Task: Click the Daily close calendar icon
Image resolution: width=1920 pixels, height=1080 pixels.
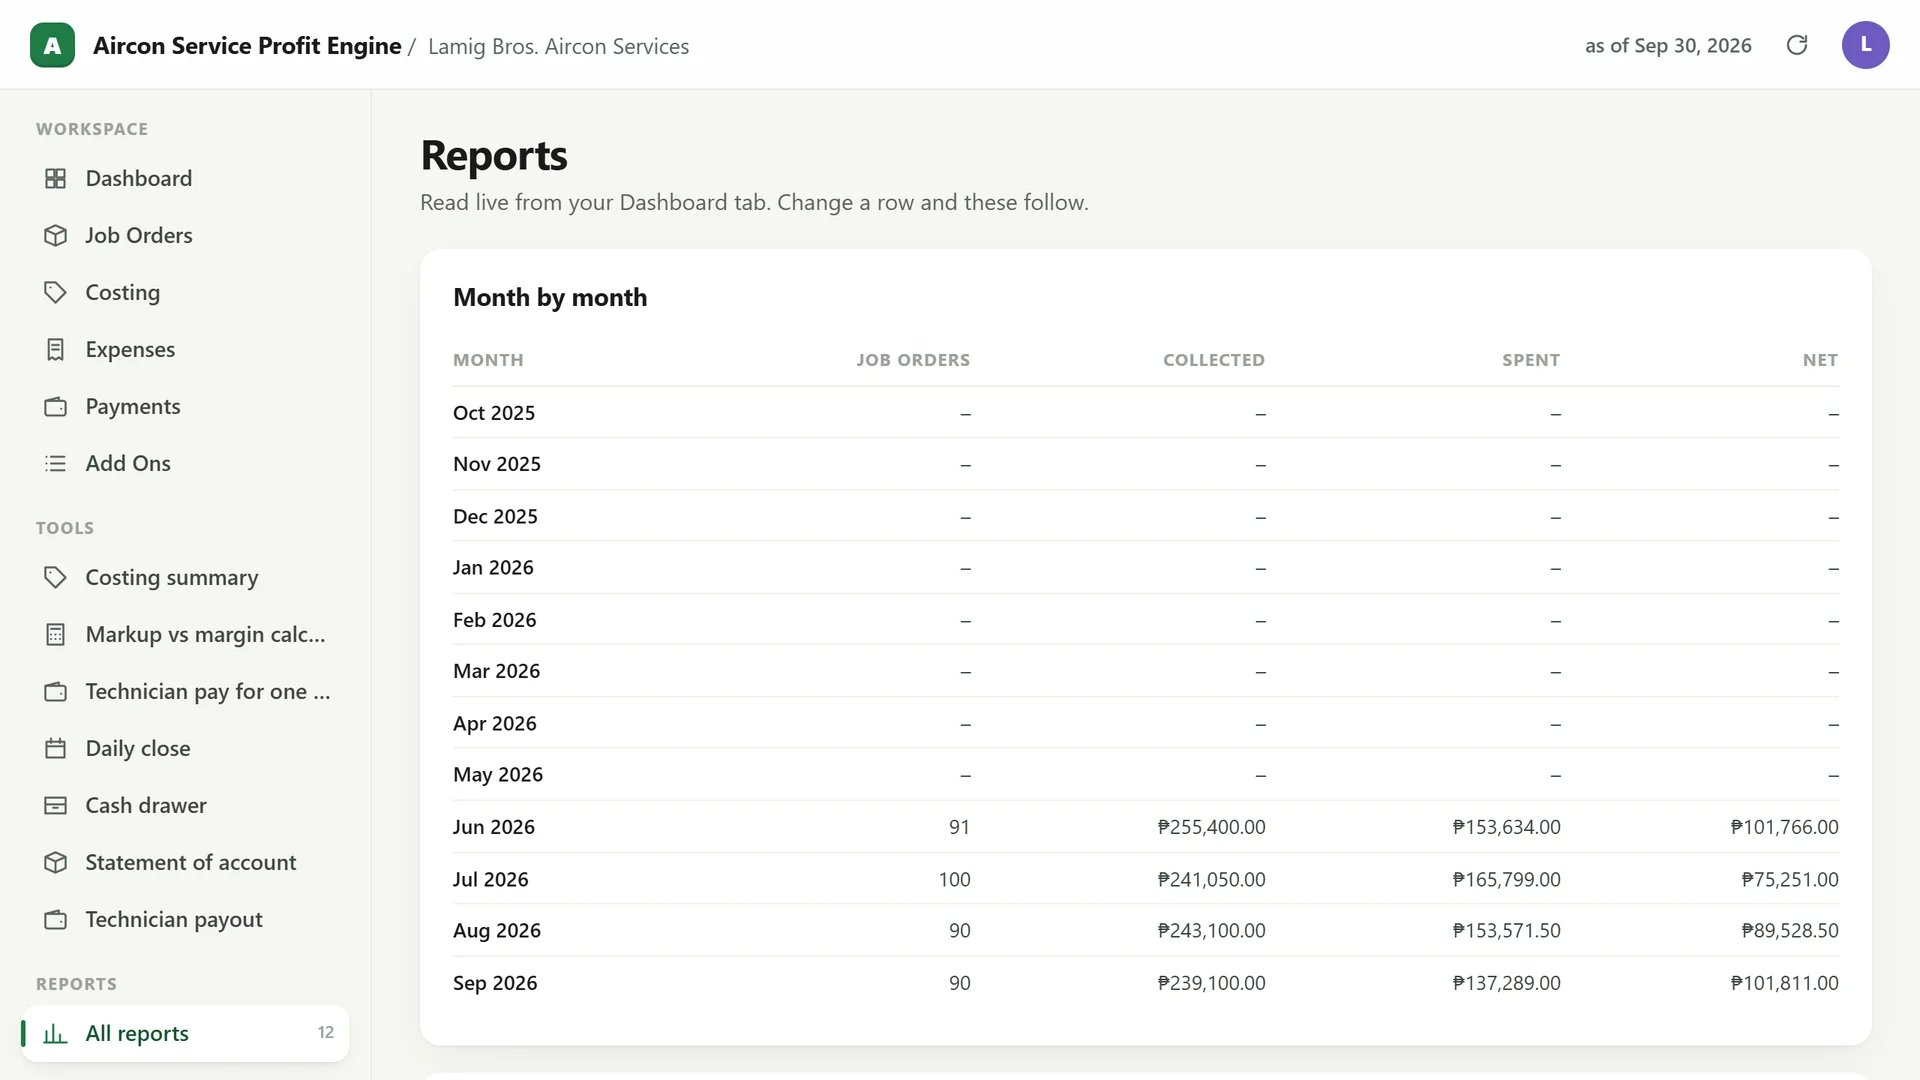Action: pos(56,748)
